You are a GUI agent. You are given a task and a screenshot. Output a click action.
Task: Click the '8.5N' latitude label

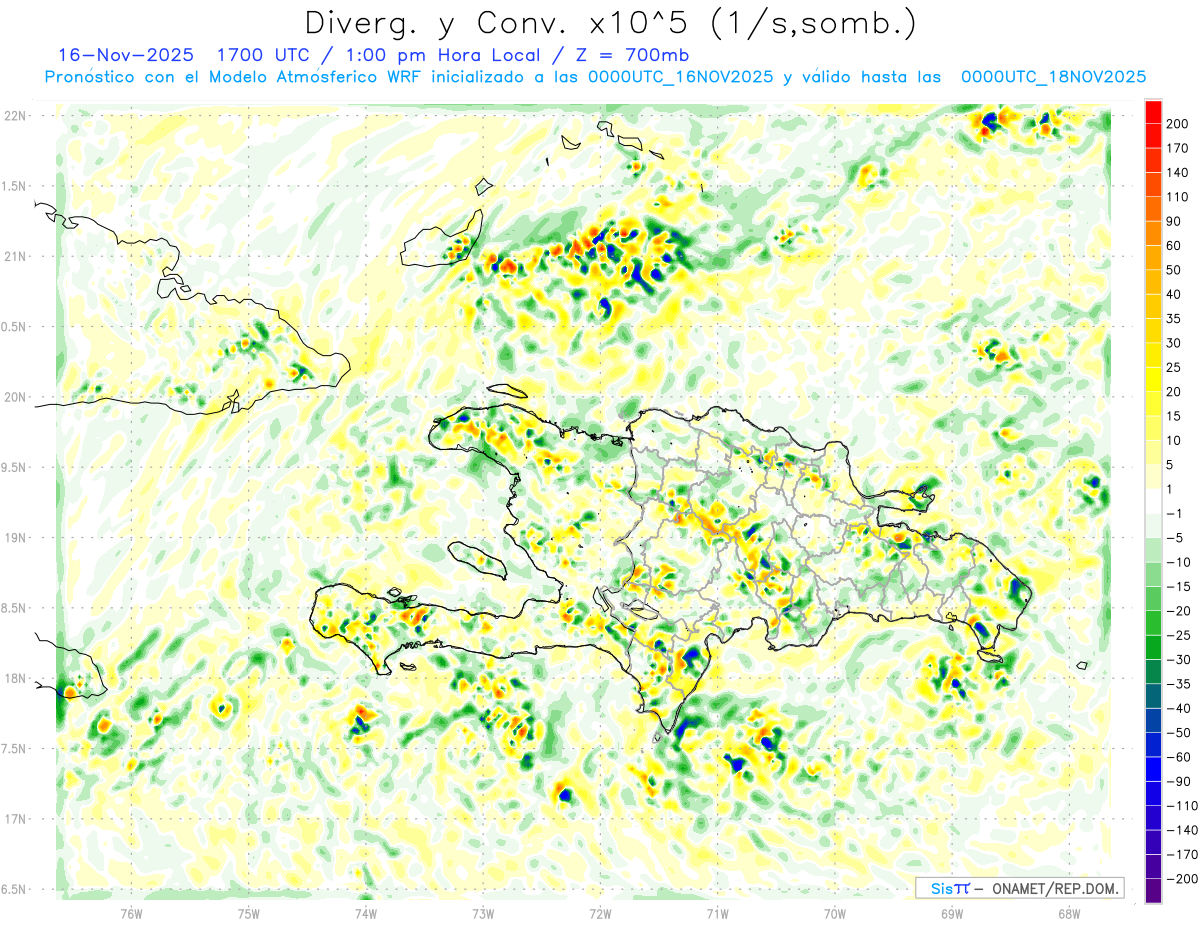click(x=15, y=608)
